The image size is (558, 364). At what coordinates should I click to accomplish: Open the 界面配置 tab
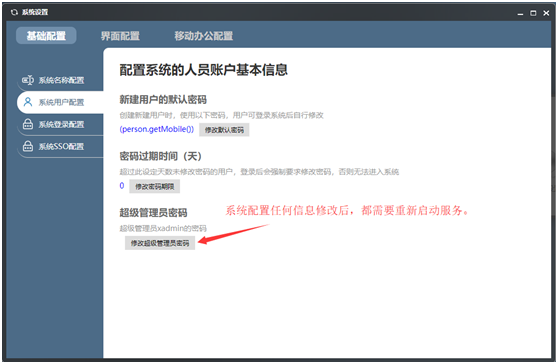[120, 36]
